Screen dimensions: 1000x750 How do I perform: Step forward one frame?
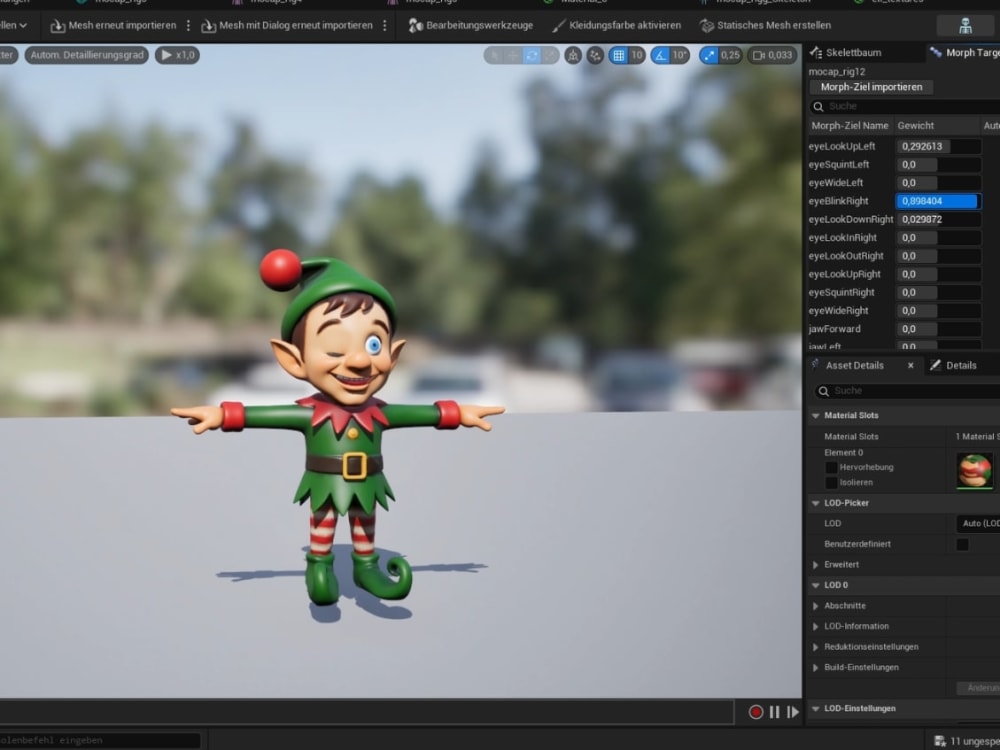[793, 712]
